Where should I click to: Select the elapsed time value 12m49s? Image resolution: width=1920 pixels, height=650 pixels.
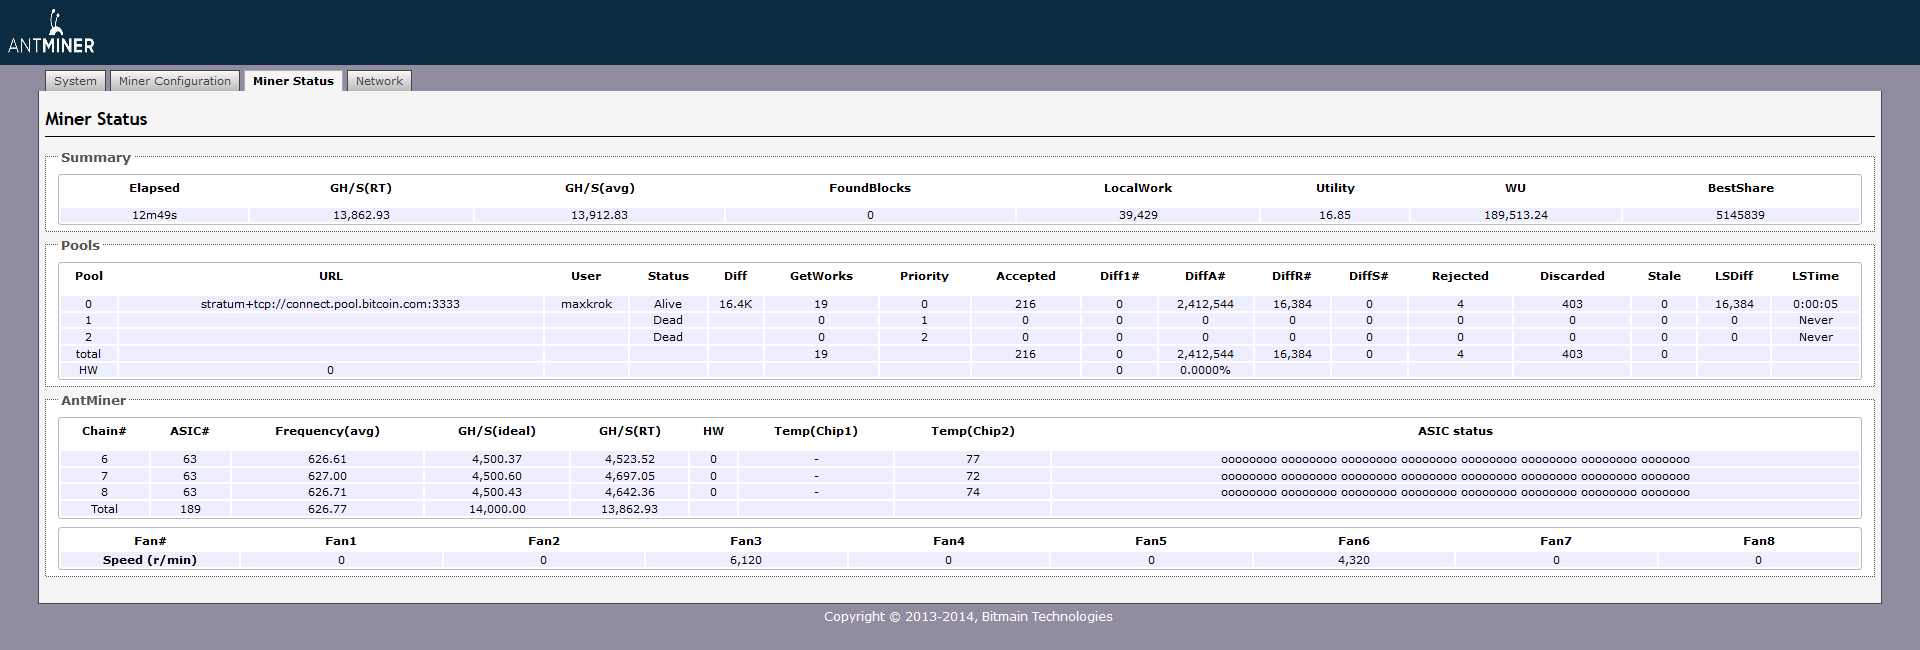pyautogui.click(x=154, y=215)
